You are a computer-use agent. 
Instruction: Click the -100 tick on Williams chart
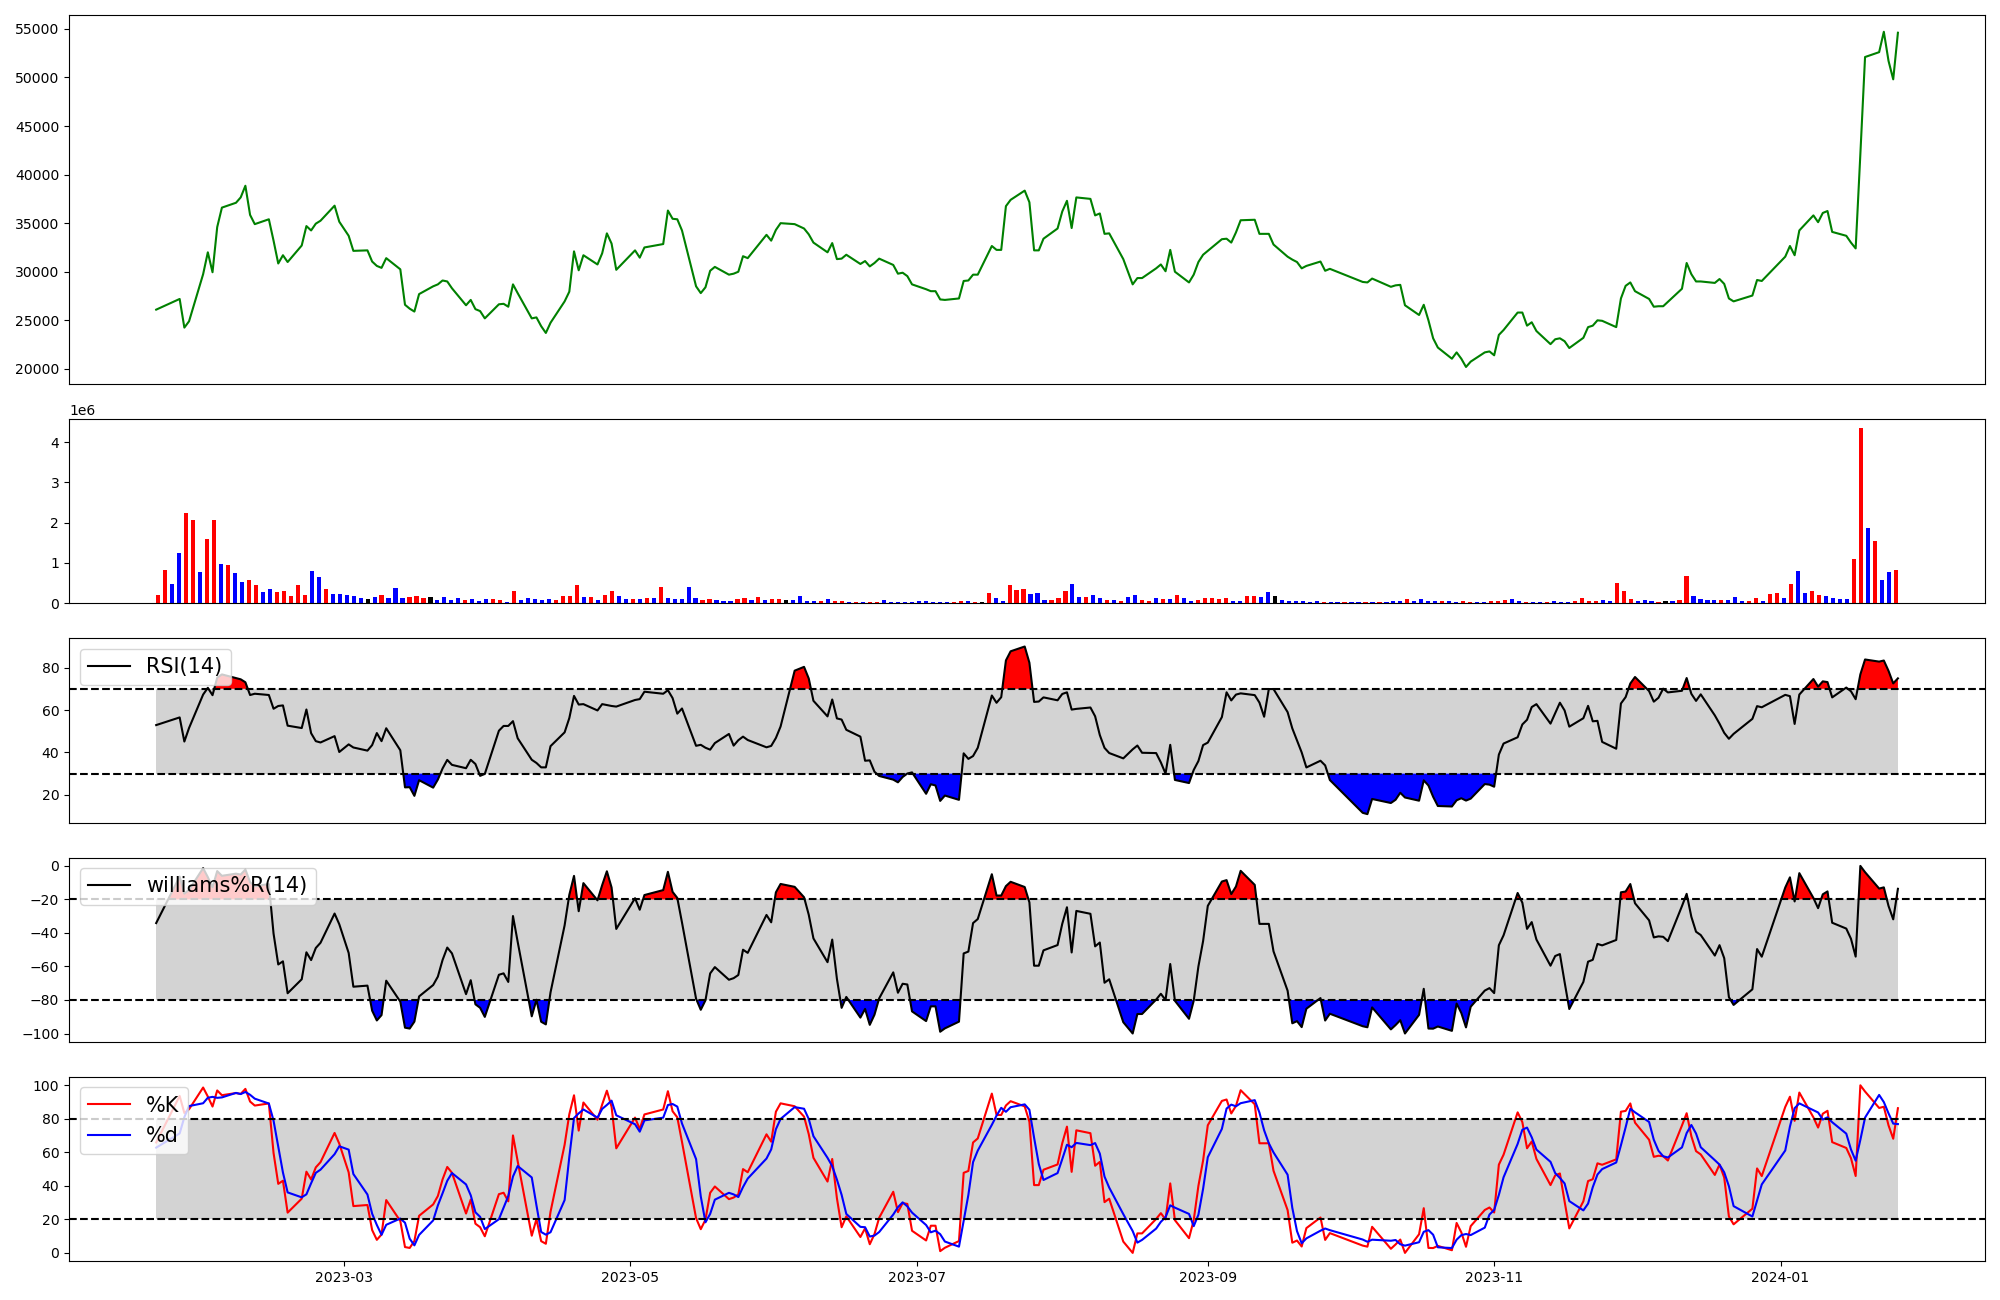click(40, 1034)
